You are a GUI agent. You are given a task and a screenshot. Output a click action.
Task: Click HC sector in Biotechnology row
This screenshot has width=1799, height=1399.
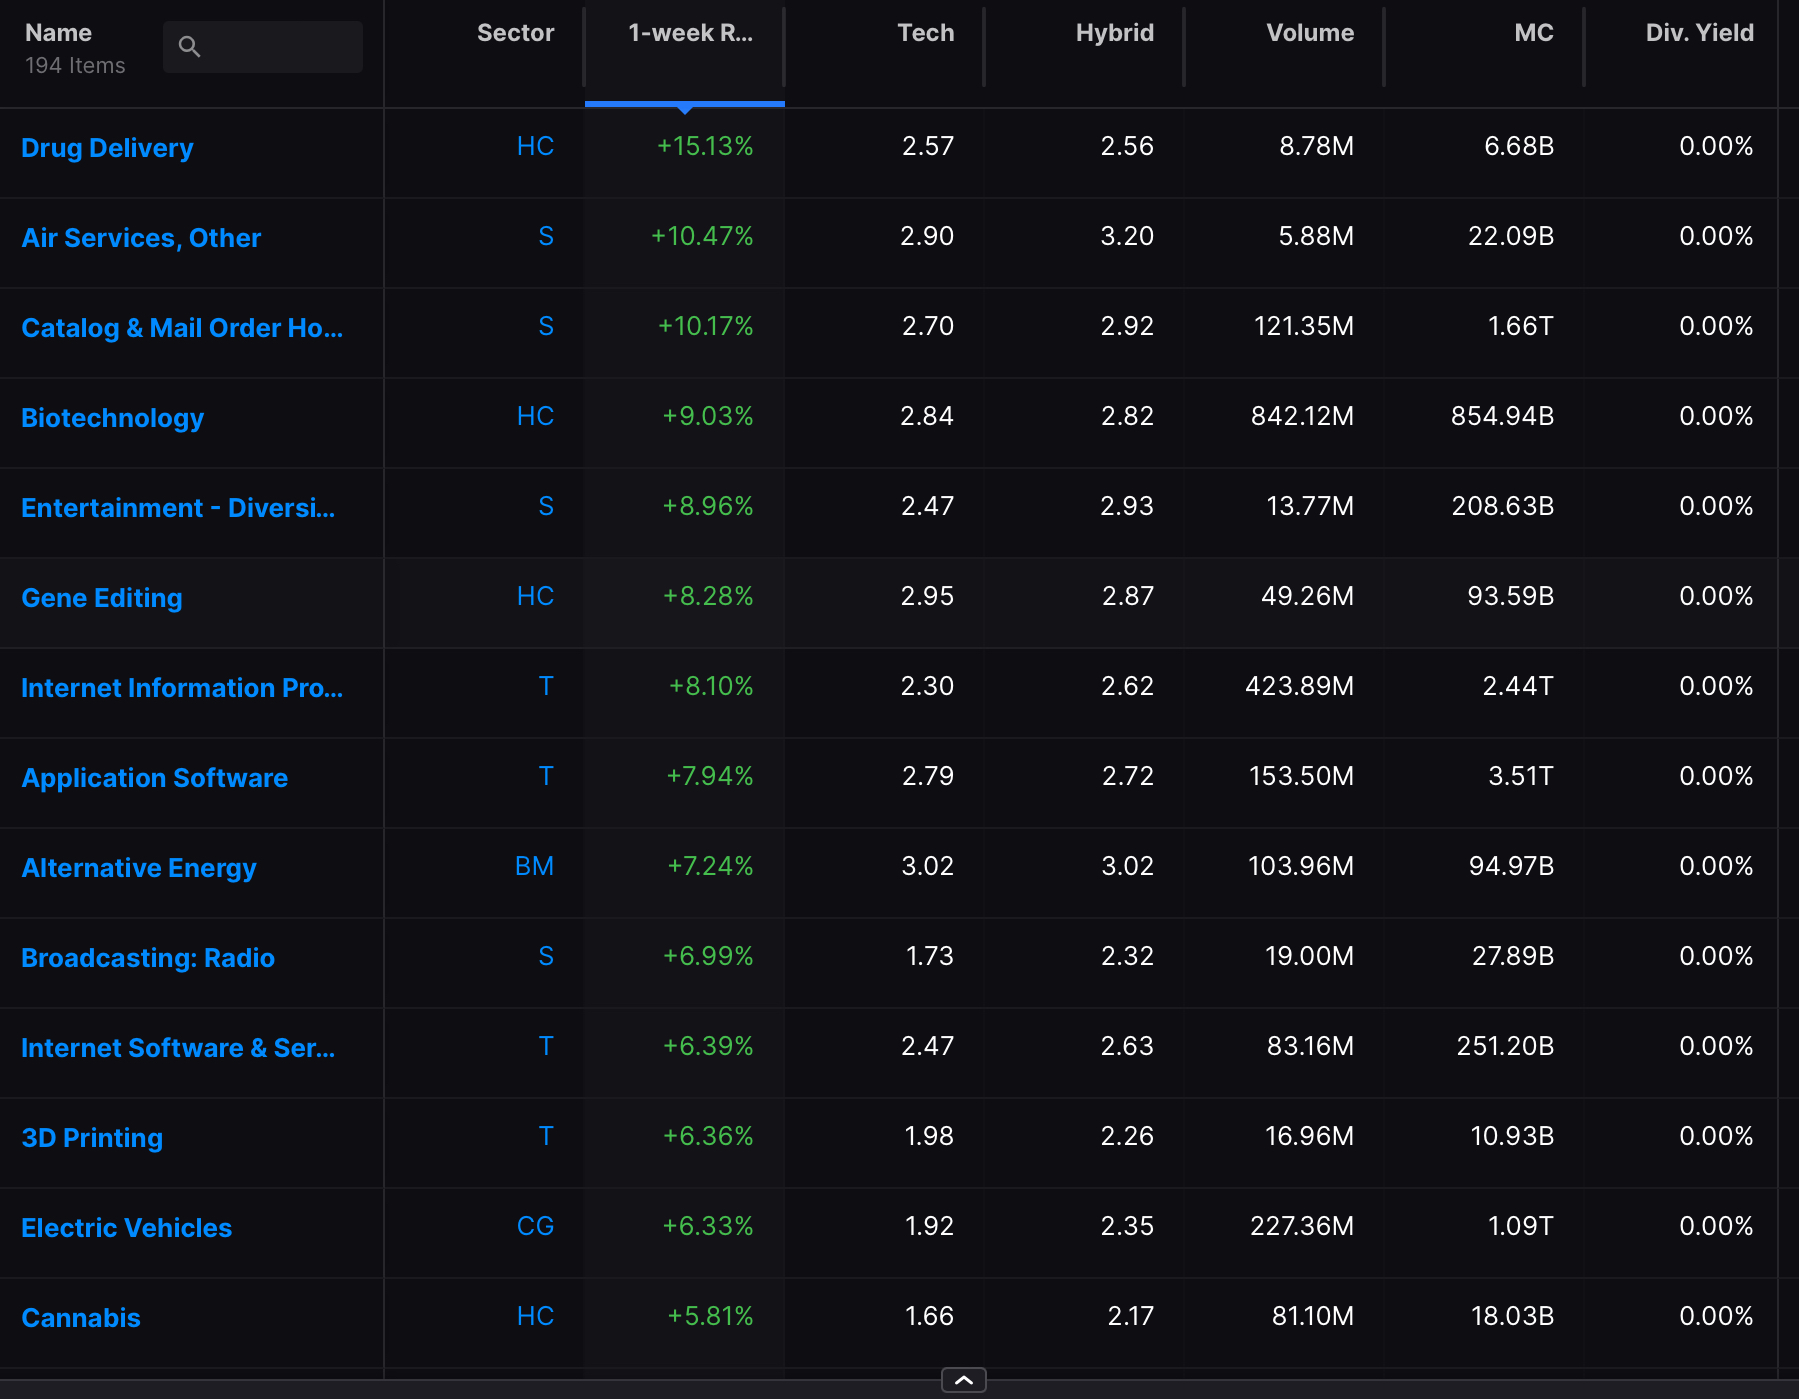[535, 416]
